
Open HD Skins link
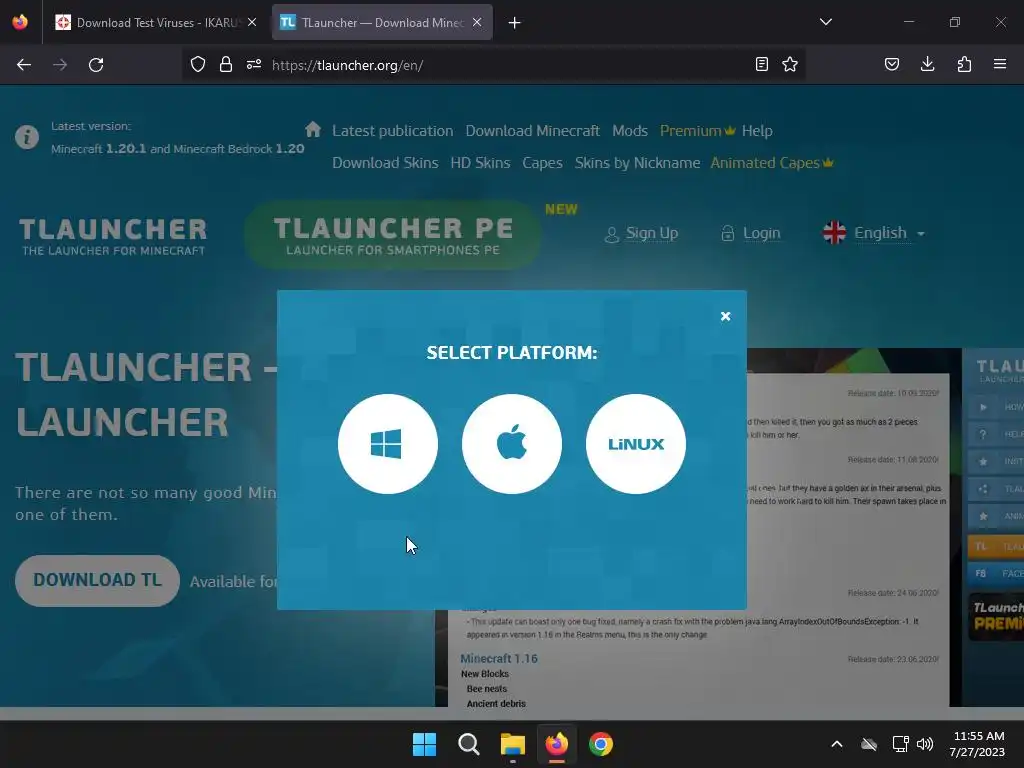(480, 163)
